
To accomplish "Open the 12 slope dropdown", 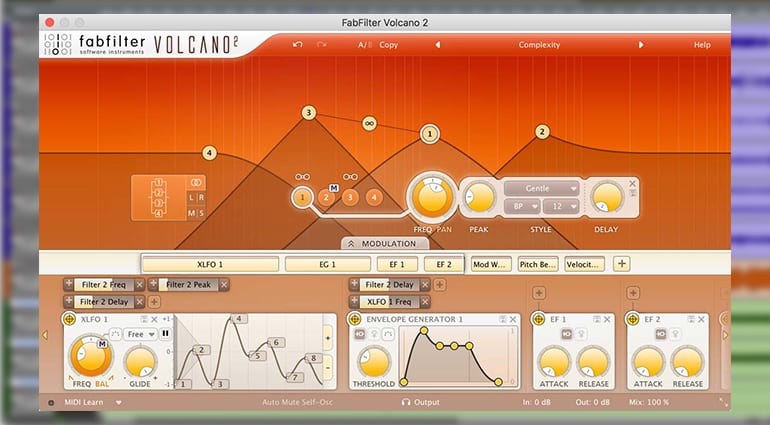I will 561,206.
